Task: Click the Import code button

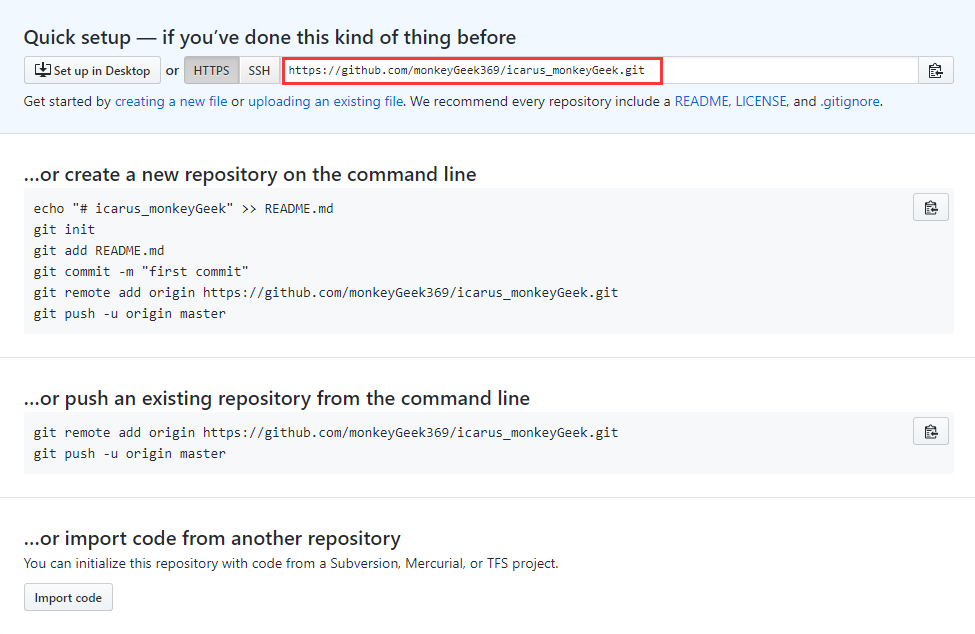Action: tap(68, 597)
